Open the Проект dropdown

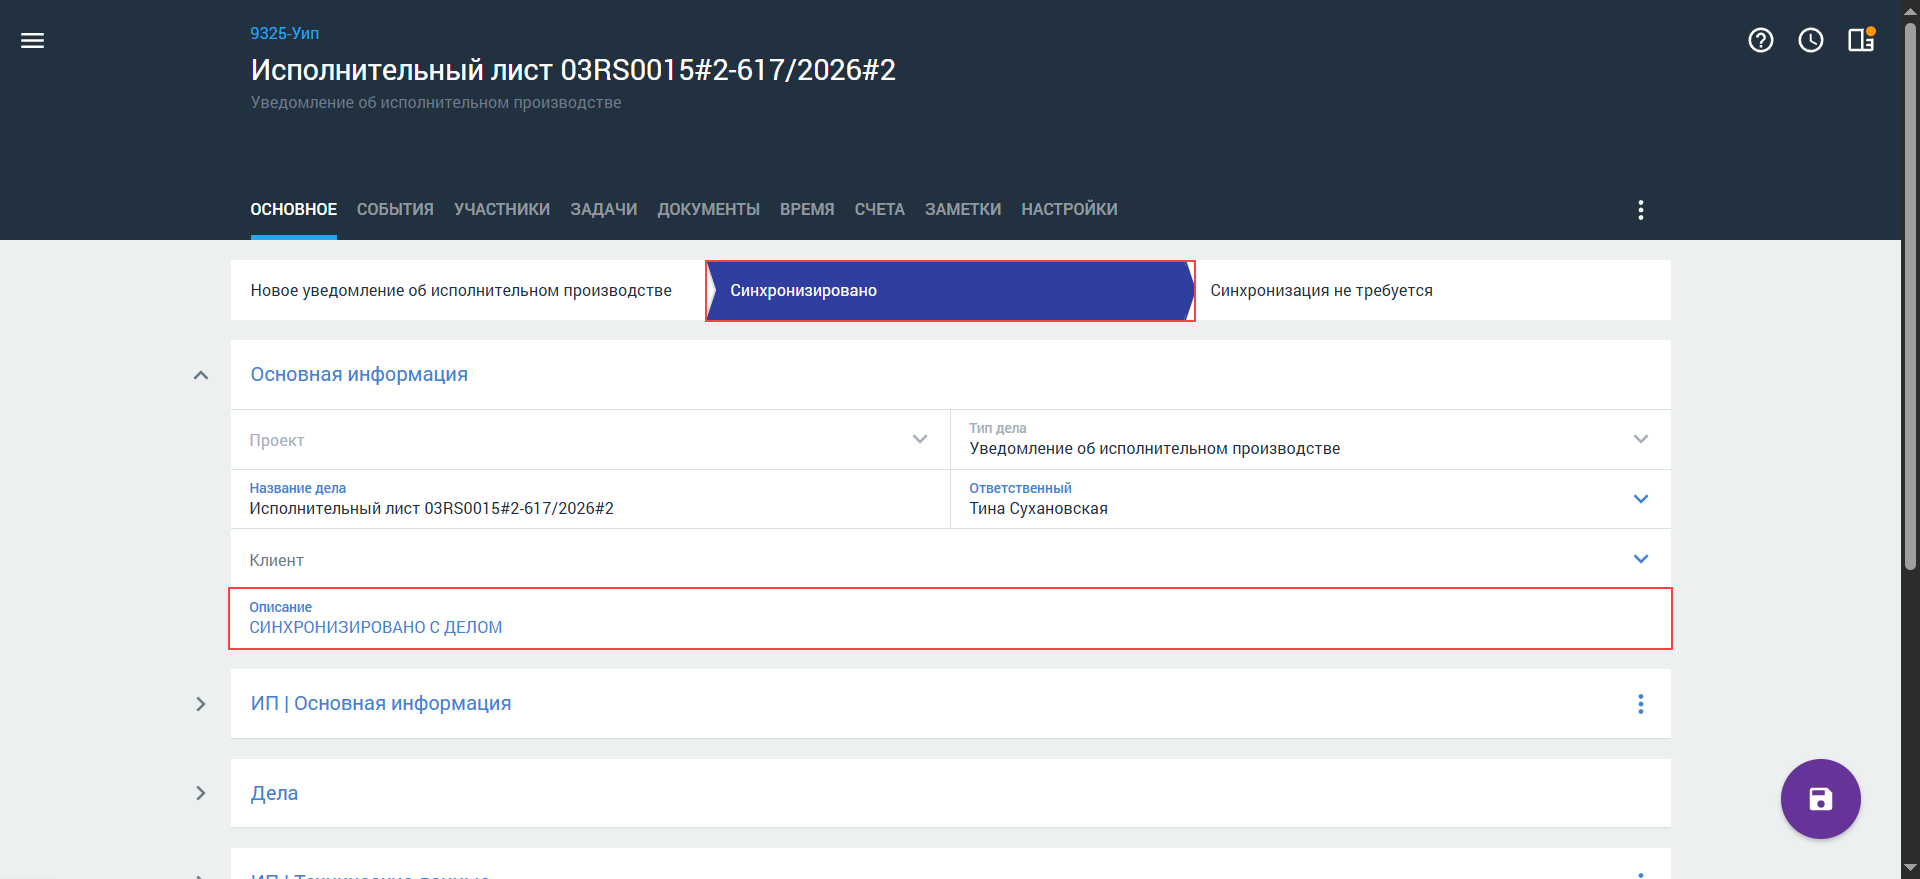[590, 440]
